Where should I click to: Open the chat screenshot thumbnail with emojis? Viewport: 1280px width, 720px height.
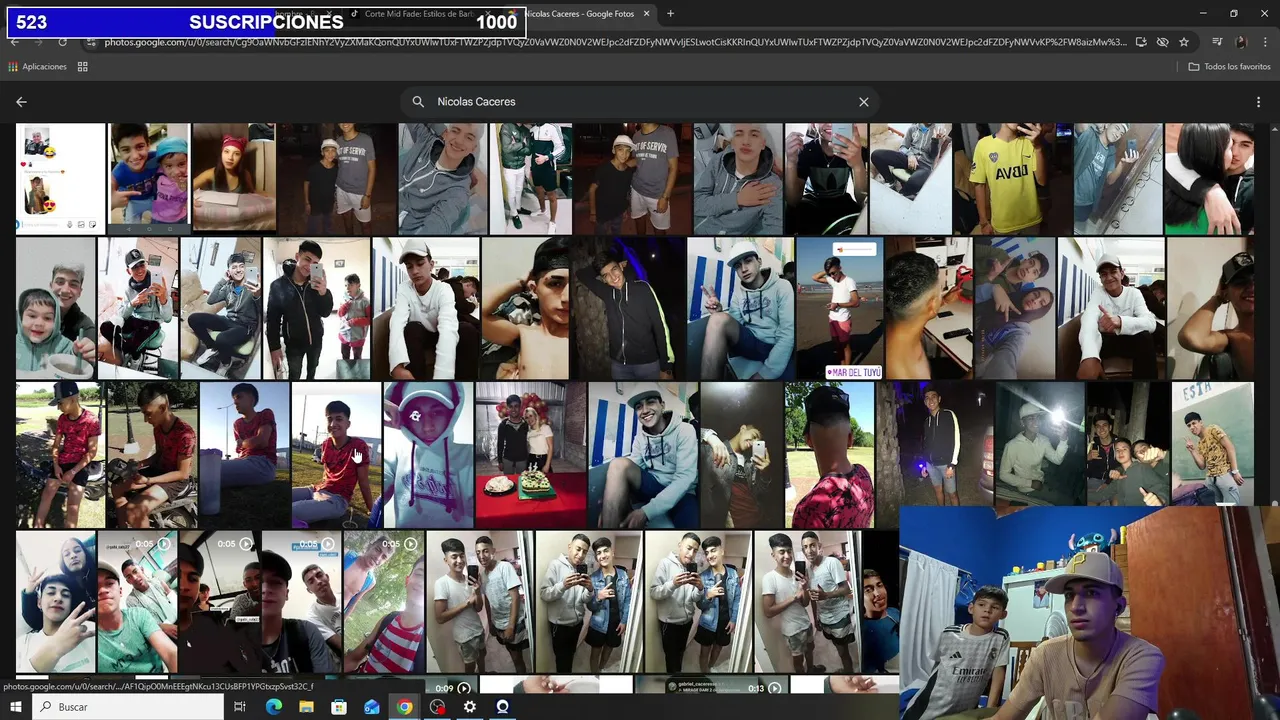(61, 179)
